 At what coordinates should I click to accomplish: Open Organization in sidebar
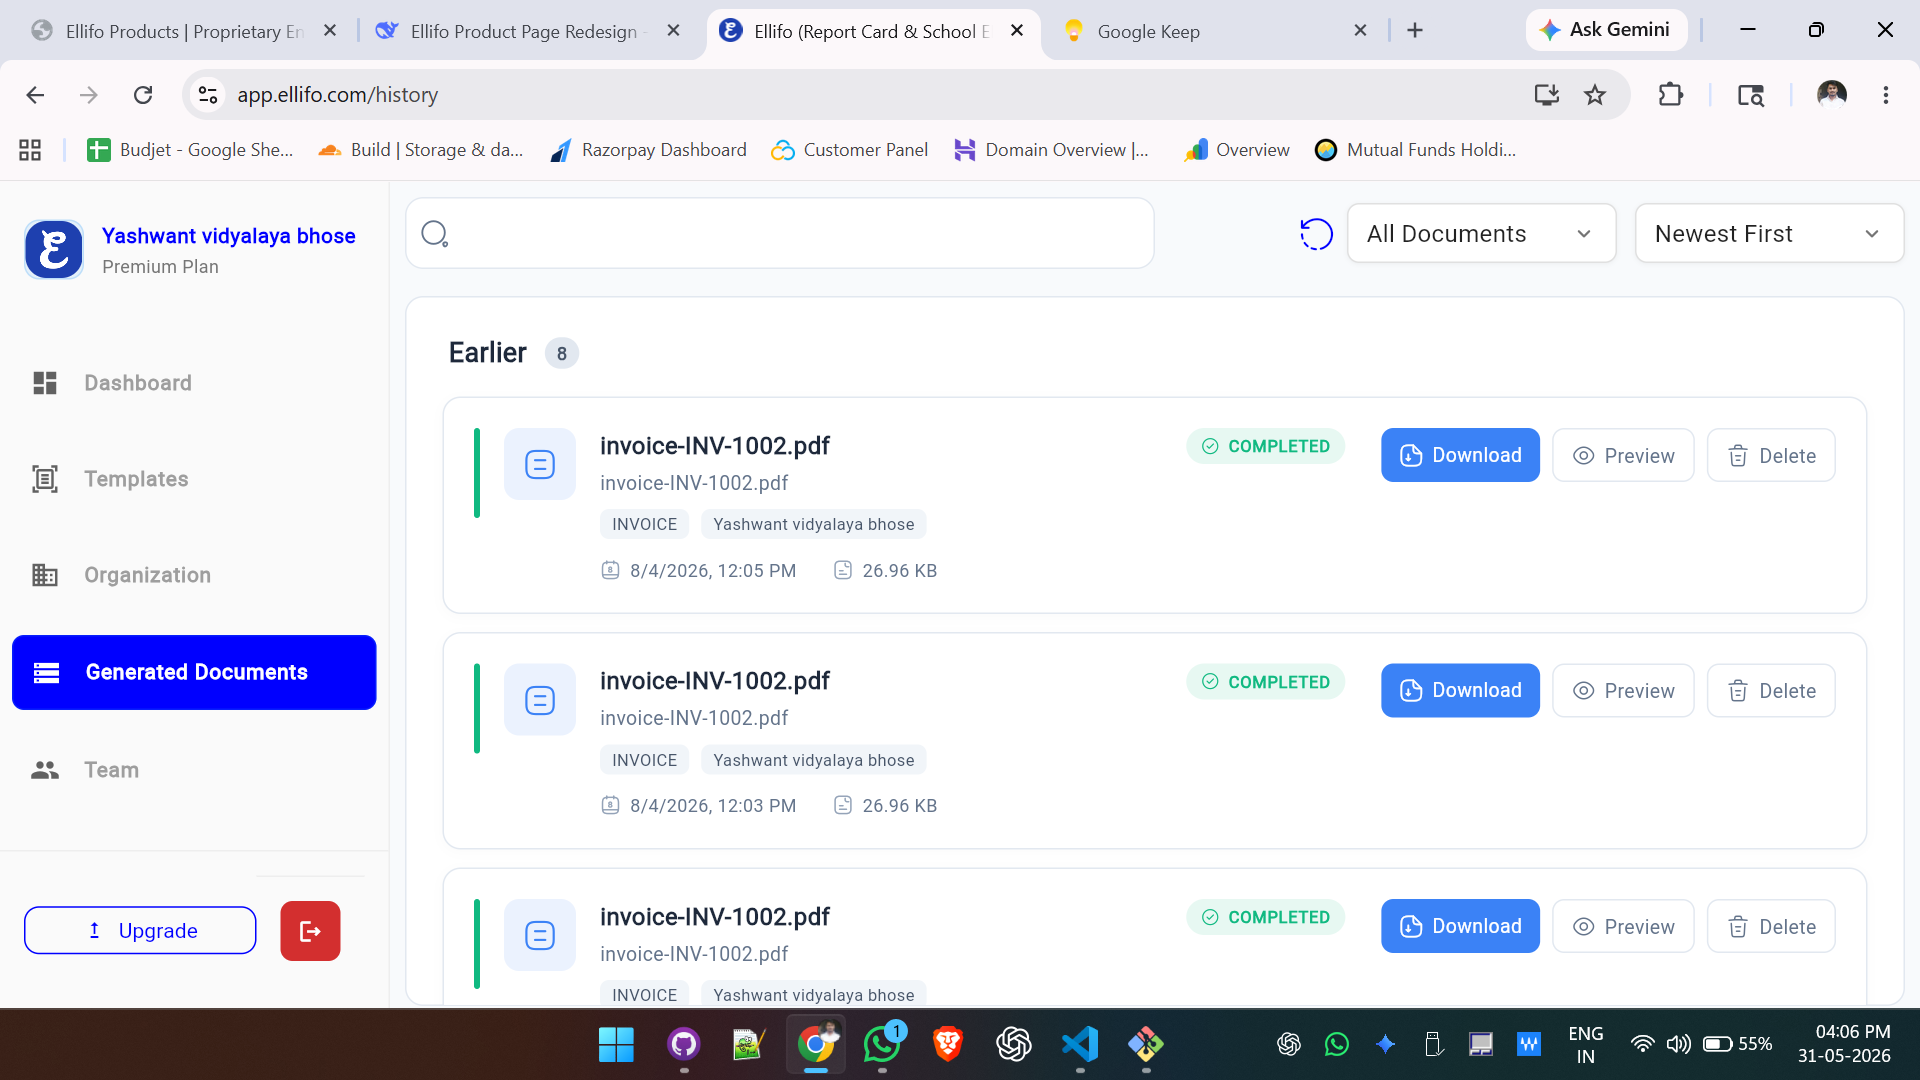147,575
